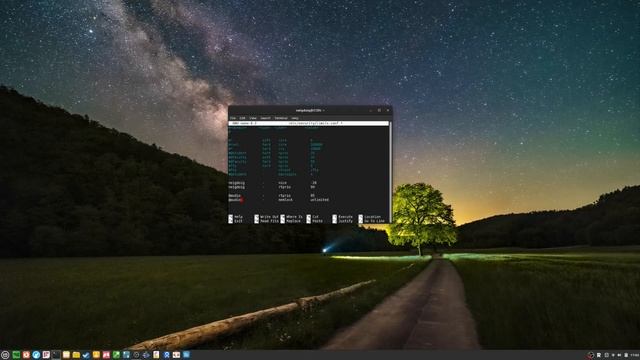Open the Help menu in terminal menu bar
Screen dimensions: 640x360
point(295,118)
